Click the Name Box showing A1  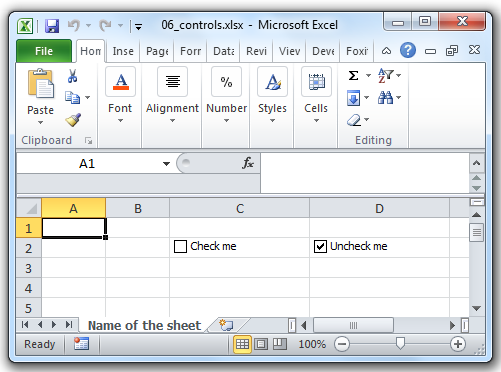click(87, 163)
